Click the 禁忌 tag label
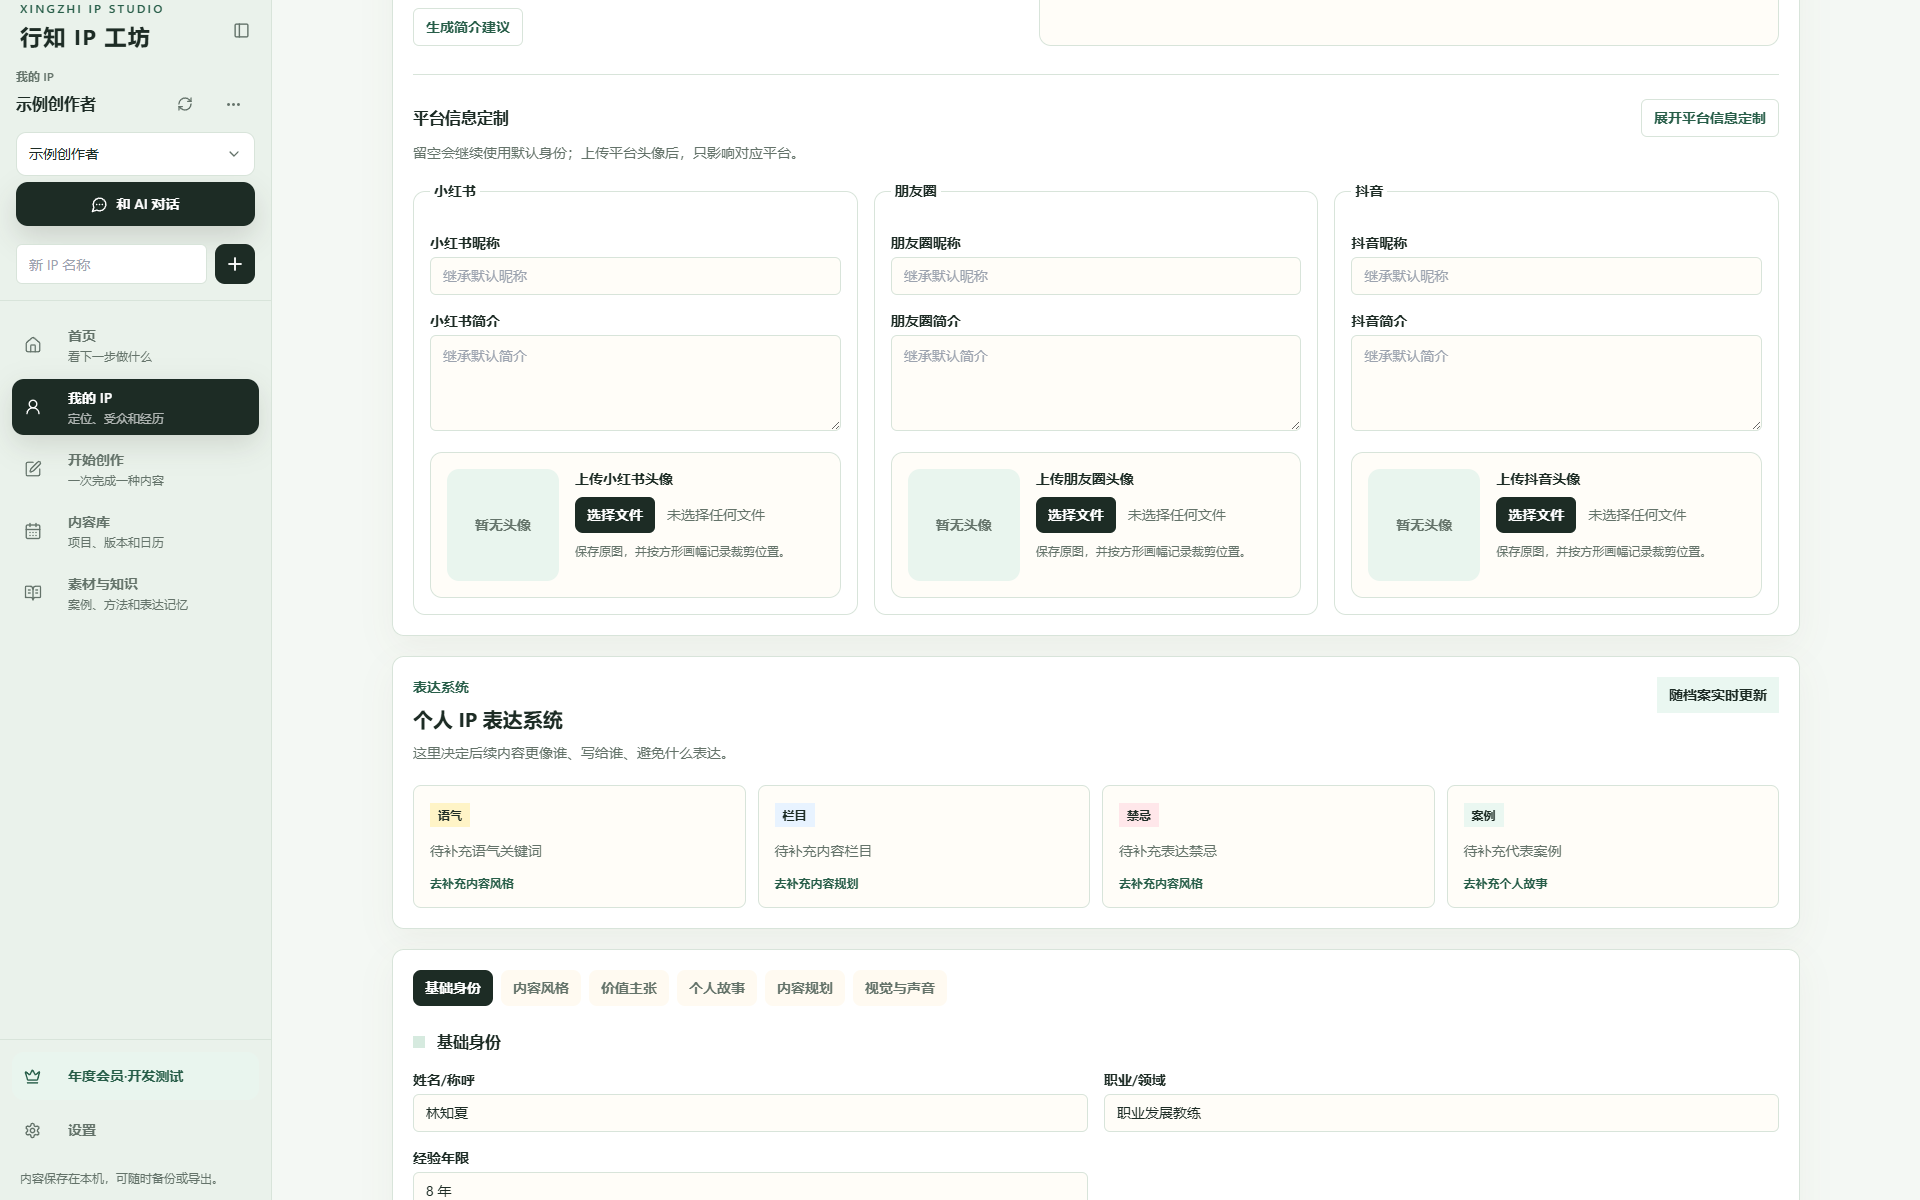The image size is (1920, 1200). [x=1139, y=816]
